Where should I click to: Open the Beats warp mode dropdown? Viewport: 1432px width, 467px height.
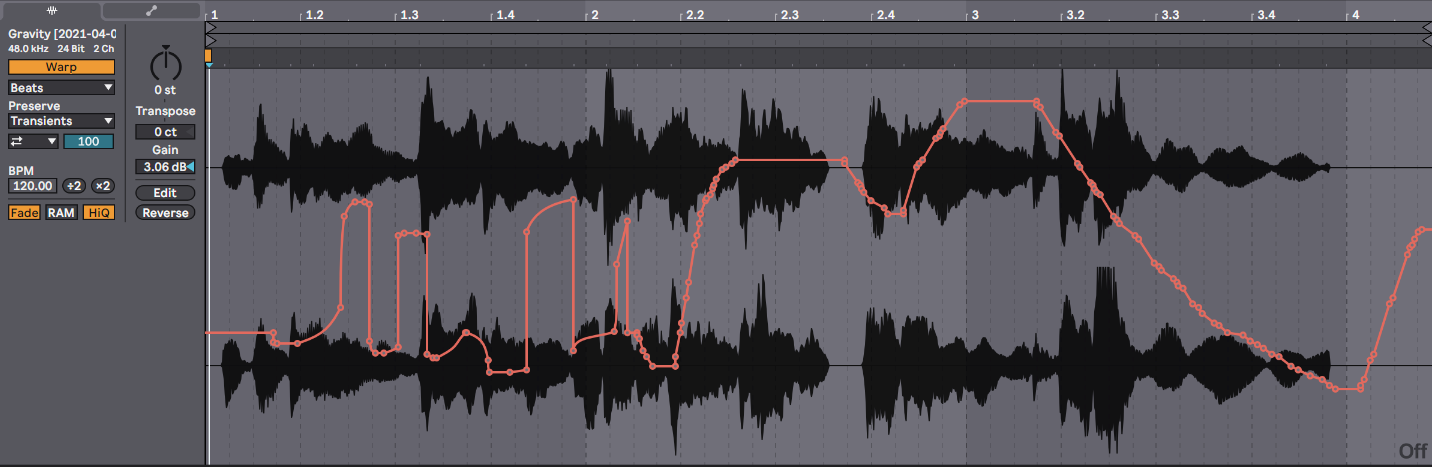61,88
